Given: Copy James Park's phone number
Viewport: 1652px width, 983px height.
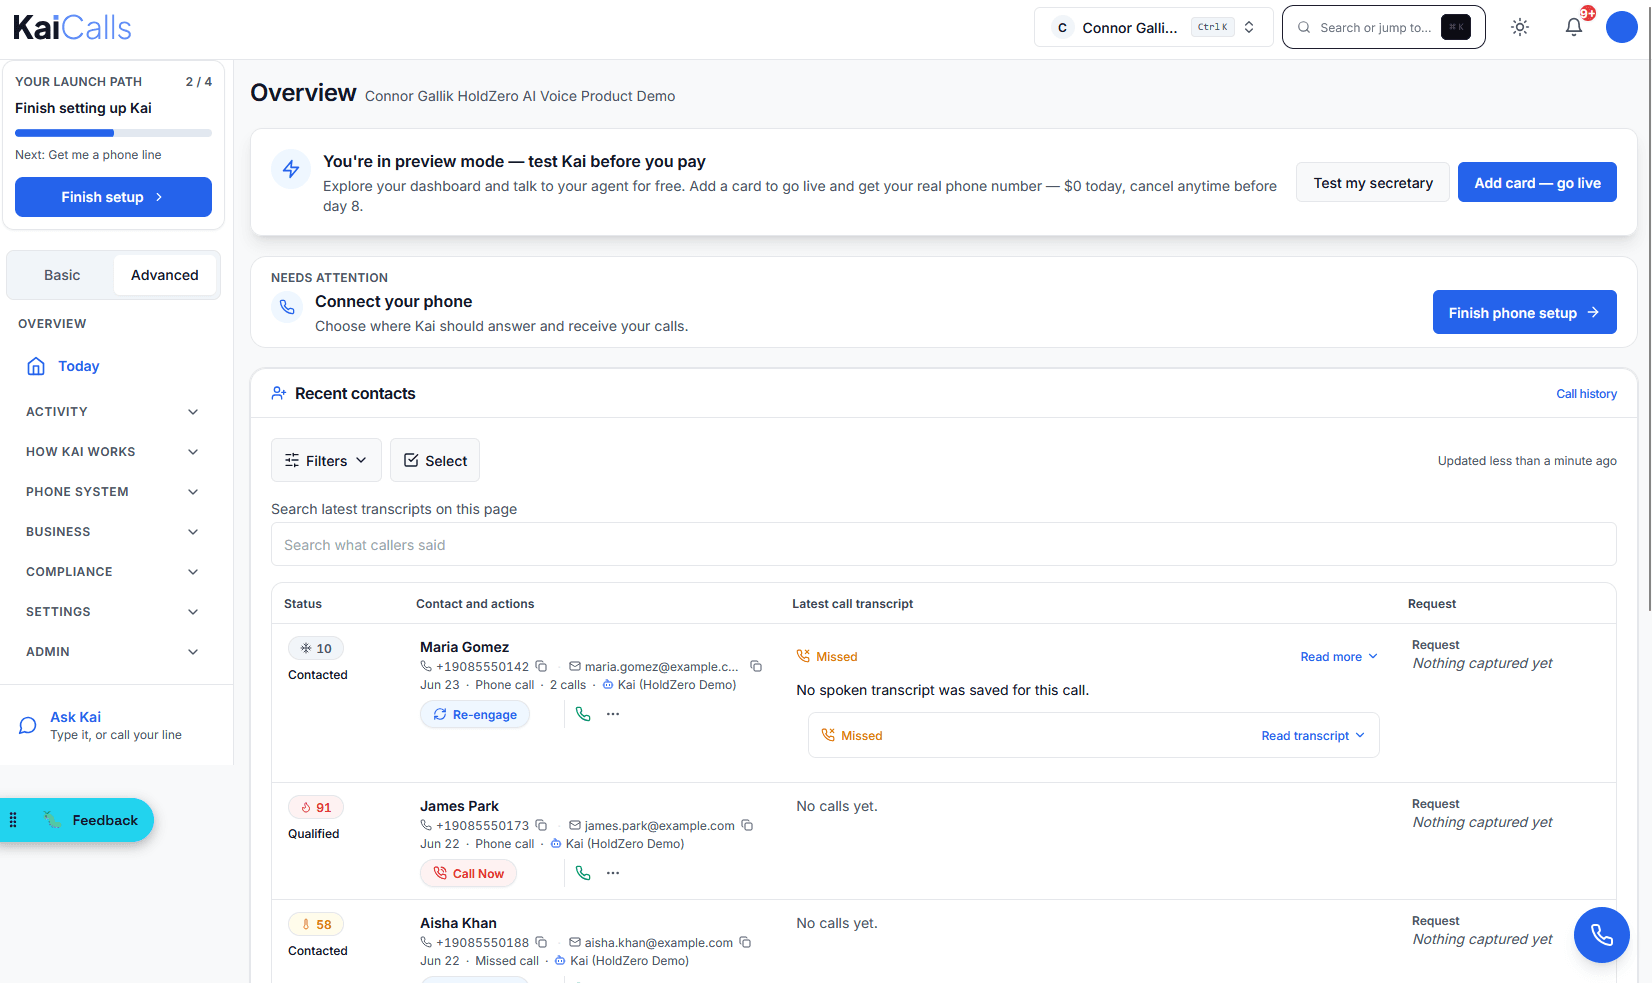Looking at the screenshot, I should [x=541, y=825].
